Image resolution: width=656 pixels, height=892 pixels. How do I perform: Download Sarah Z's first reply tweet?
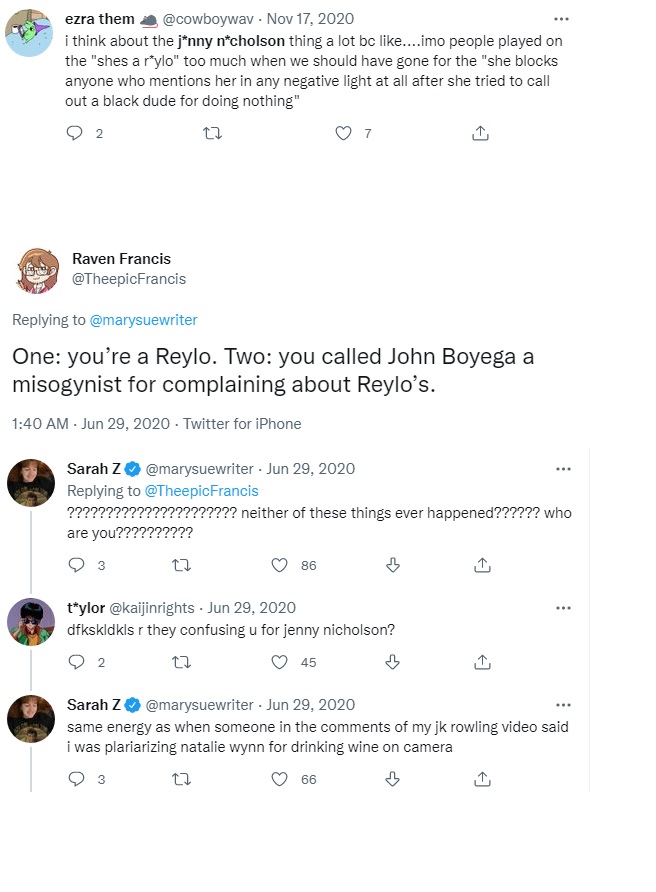pyautogui.click(x=393, y=565)
